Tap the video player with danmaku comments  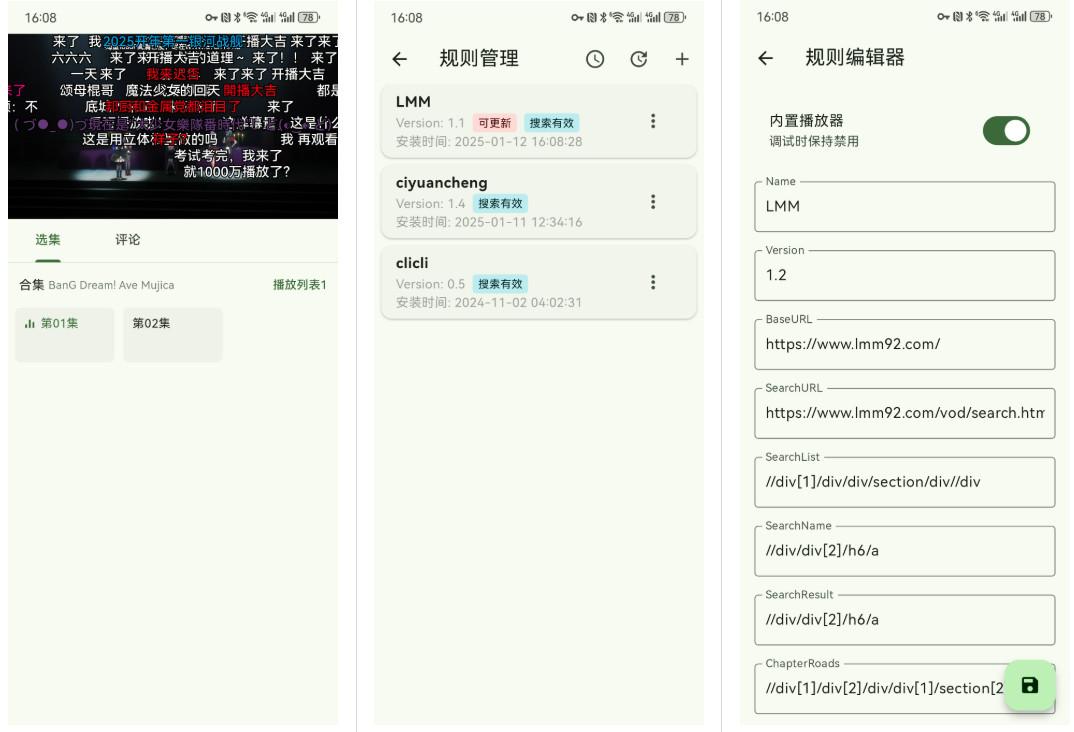tap(173, 126)
